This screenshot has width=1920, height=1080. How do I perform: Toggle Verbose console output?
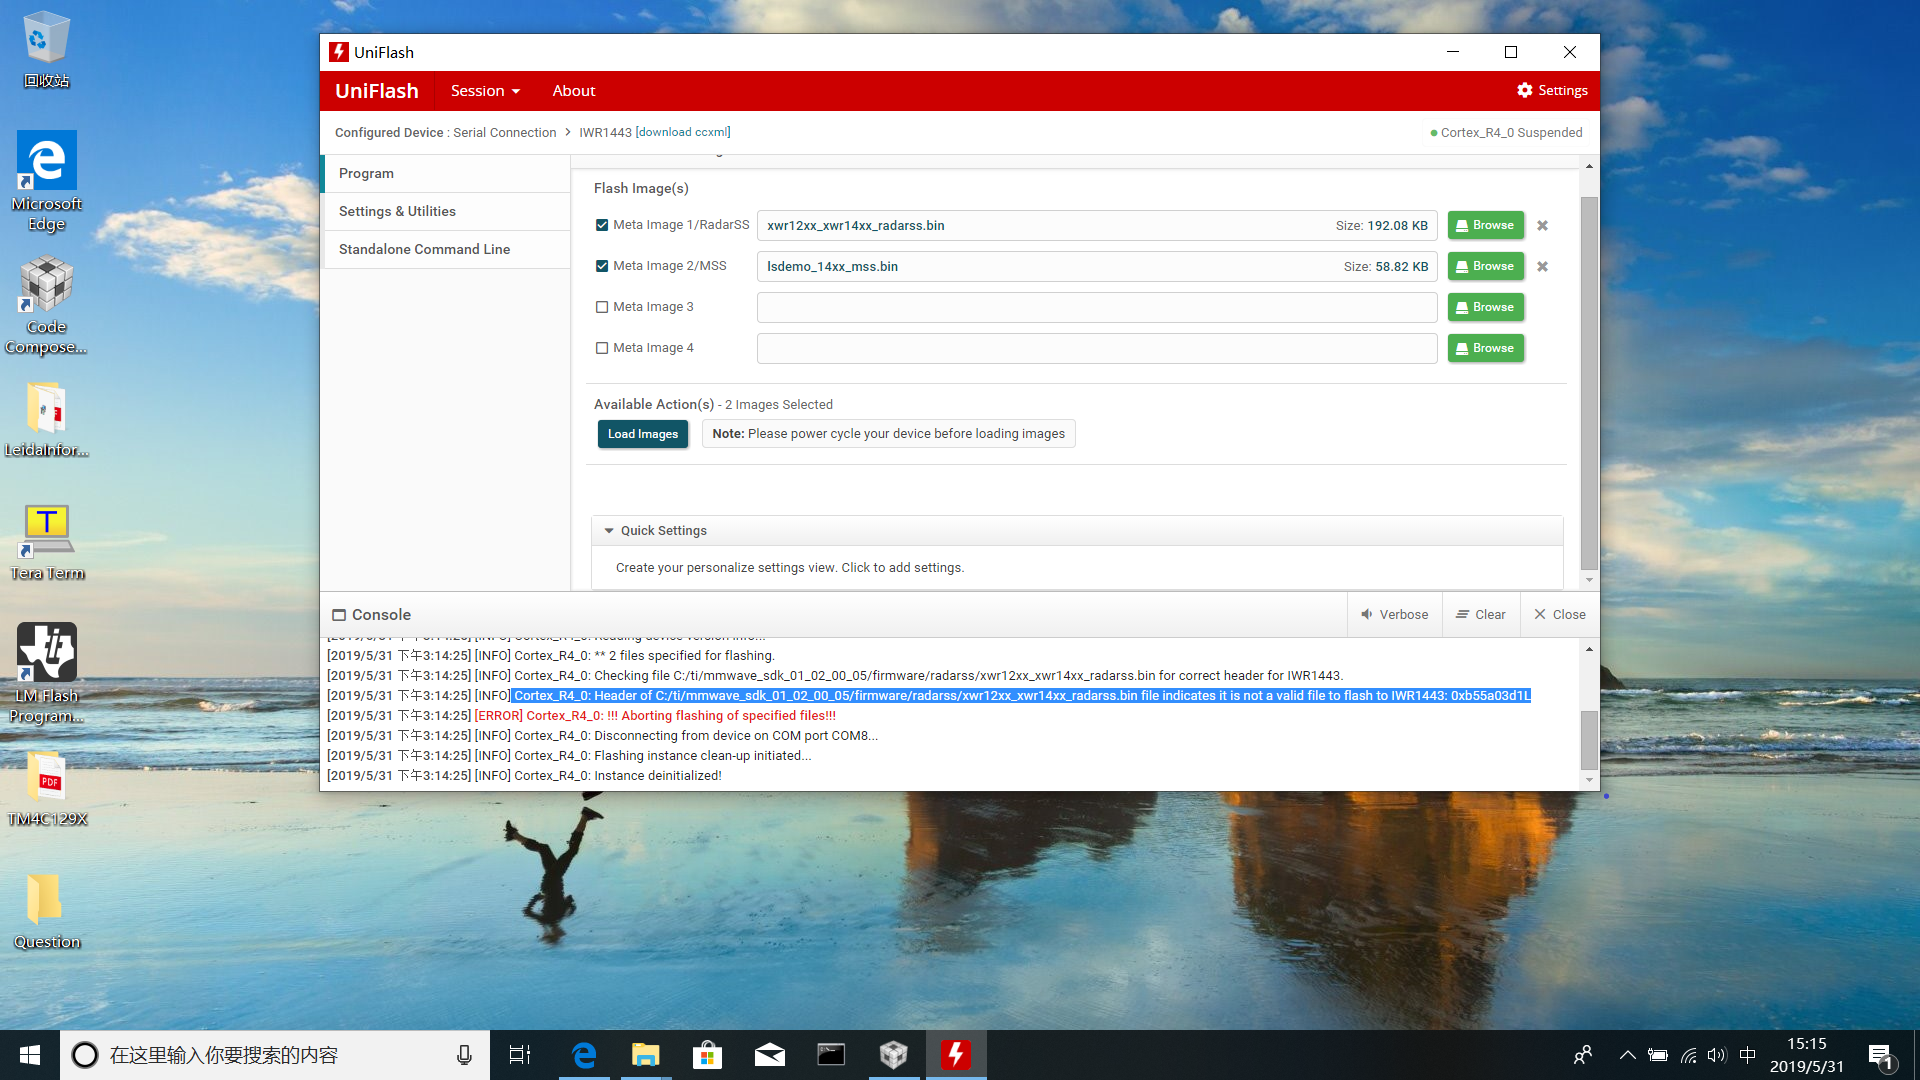click(1395, 615)
